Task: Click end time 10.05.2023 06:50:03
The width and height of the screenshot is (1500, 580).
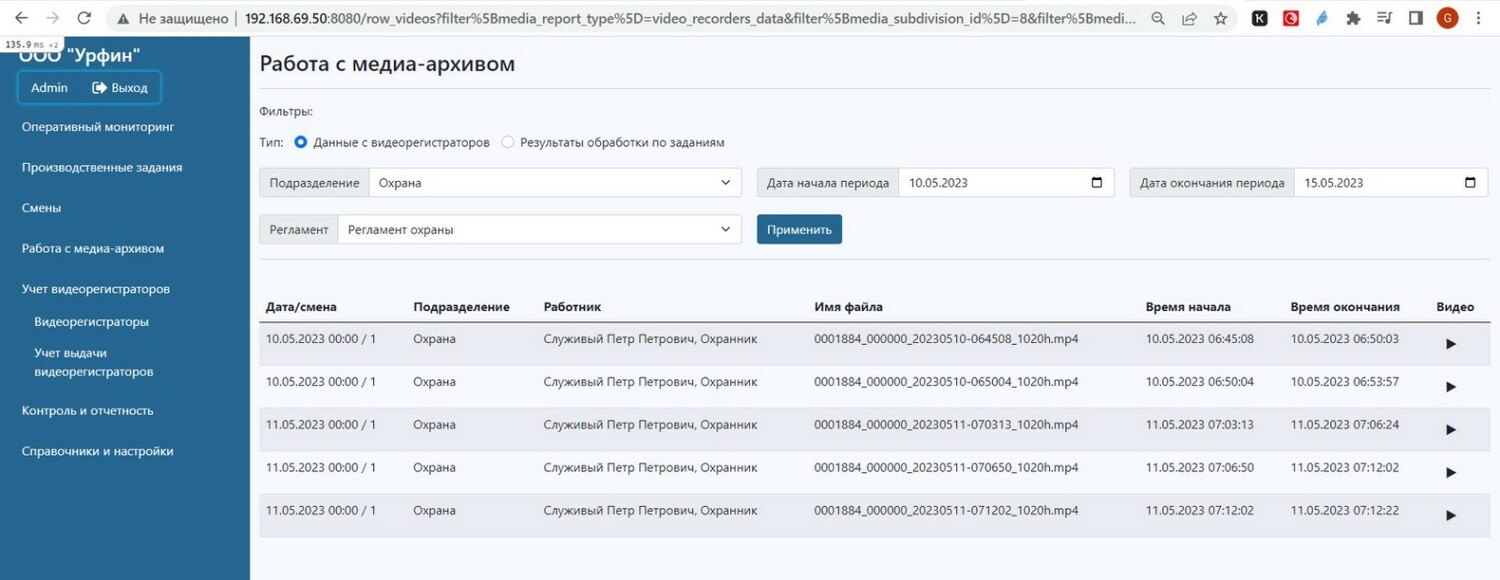Action: coord(1345,339)
